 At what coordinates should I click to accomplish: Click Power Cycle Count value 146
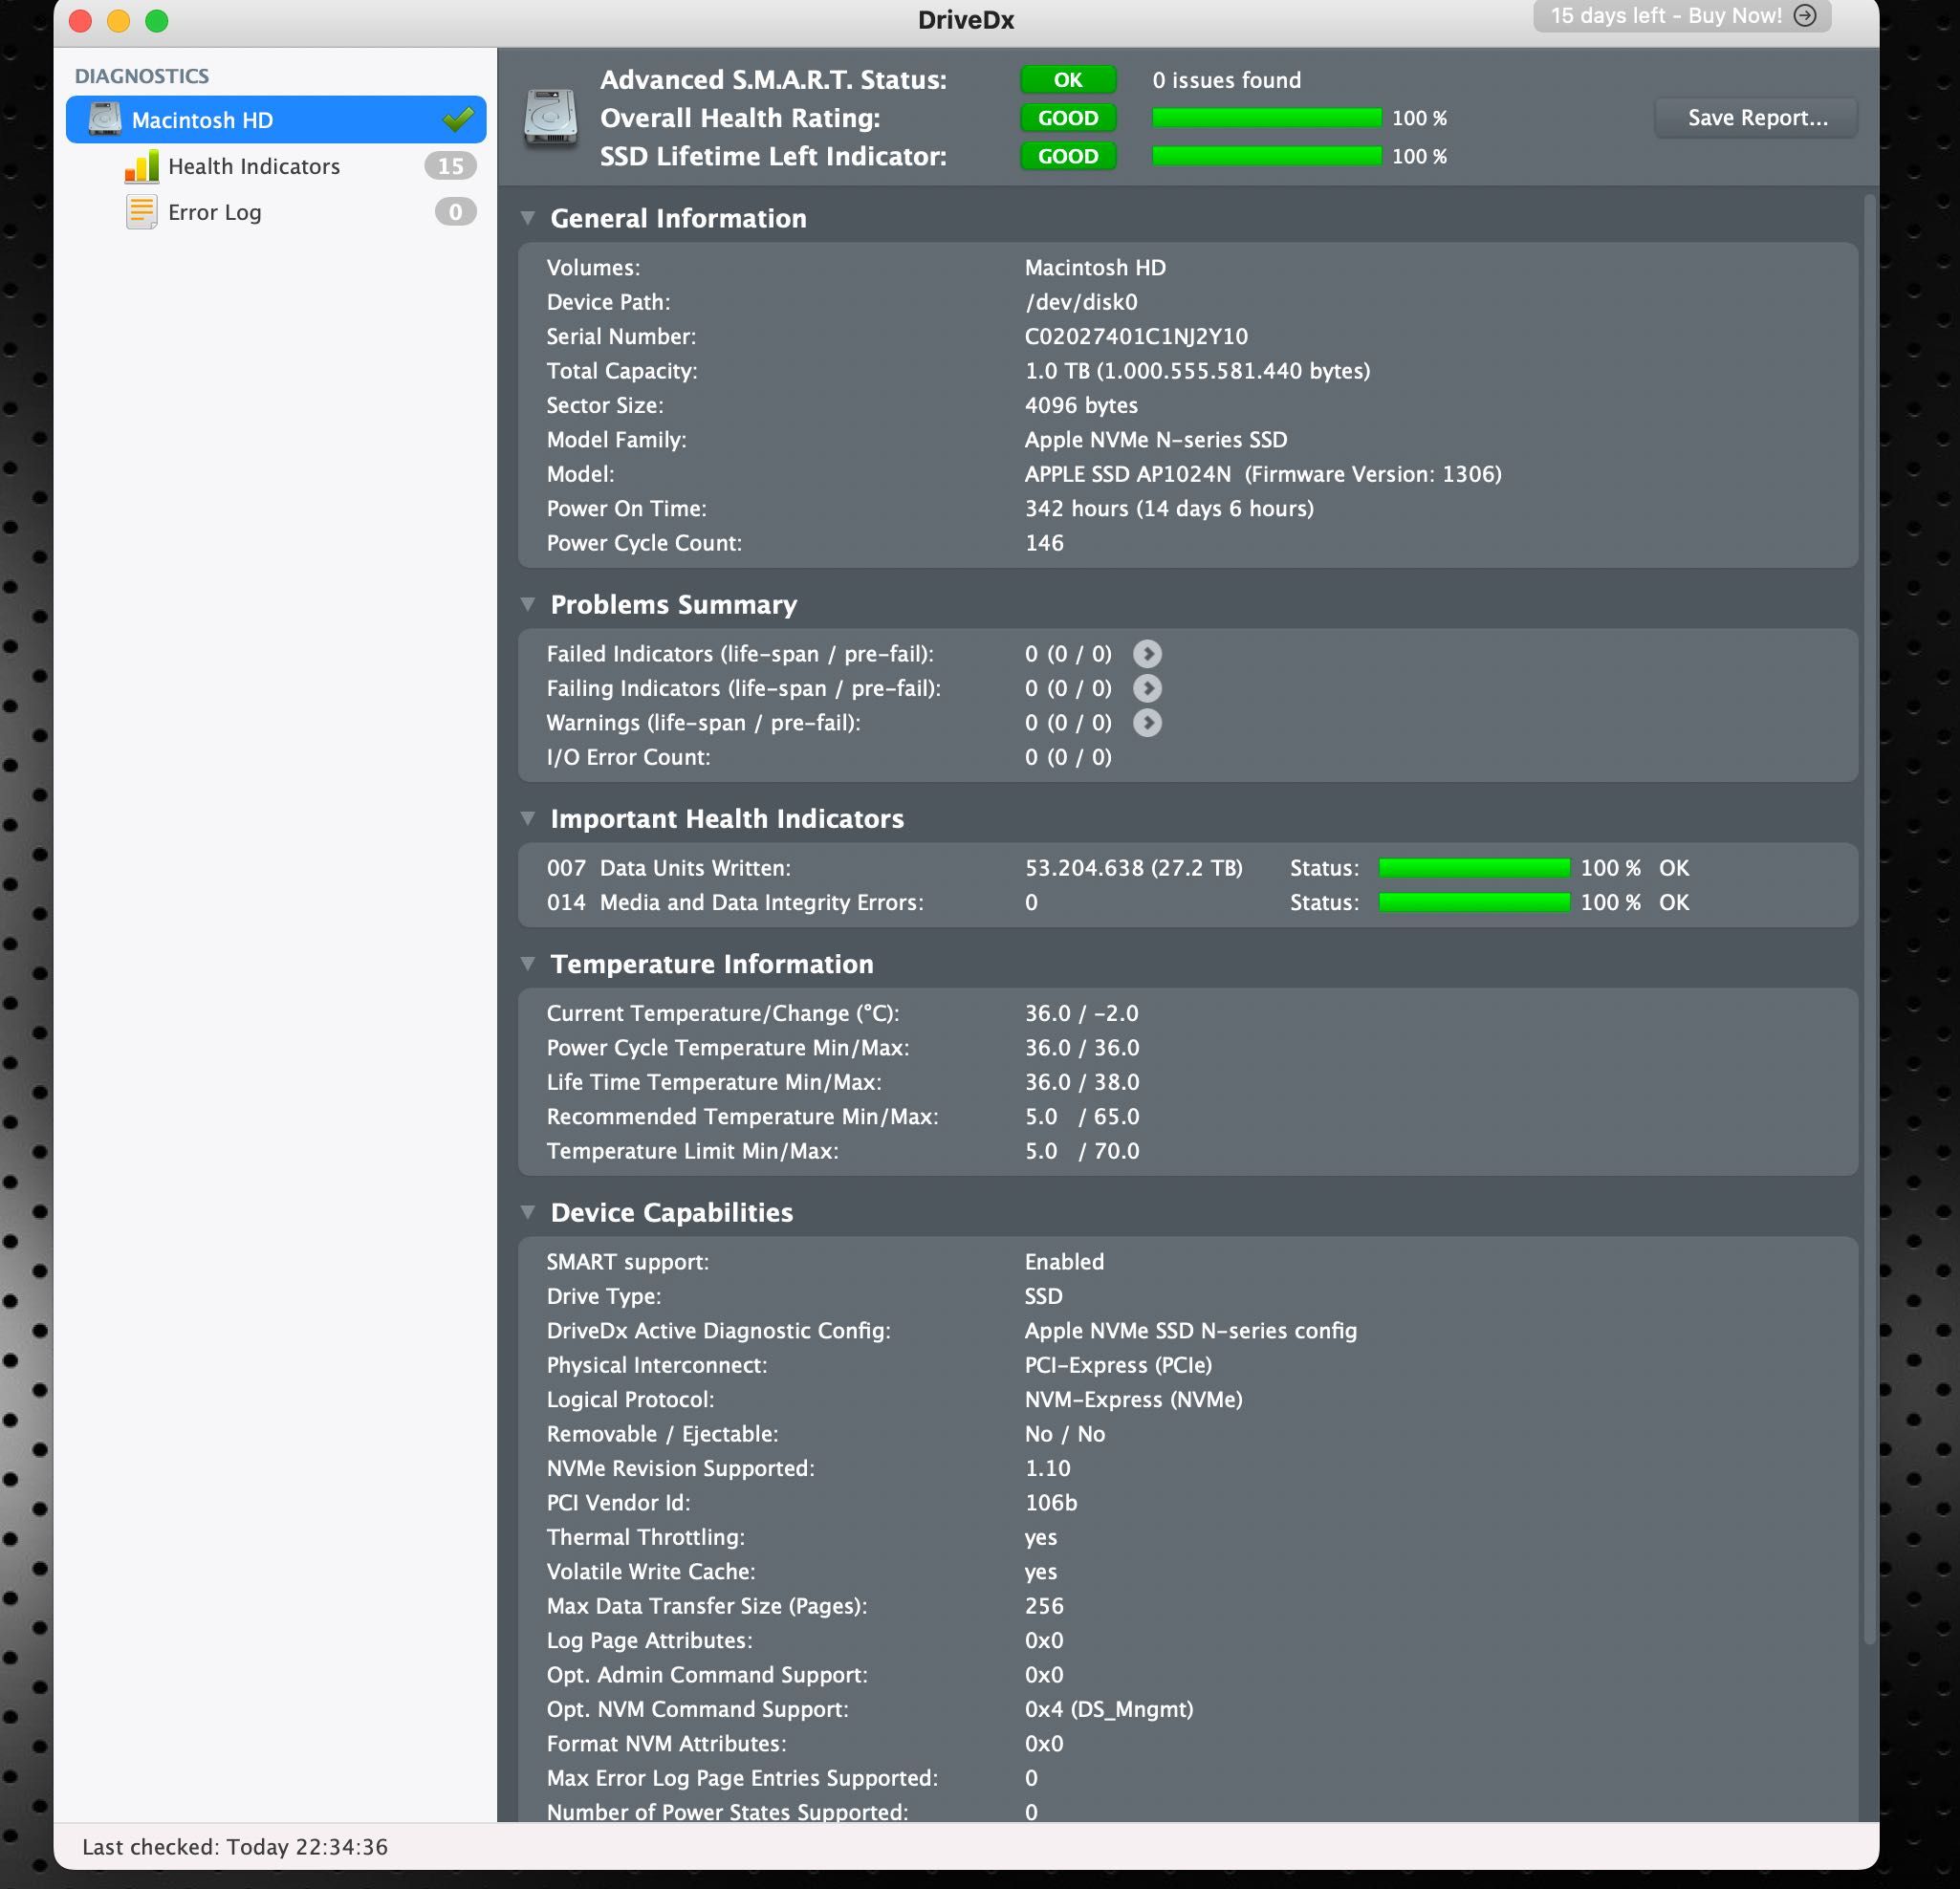[x=1044, y=543]
